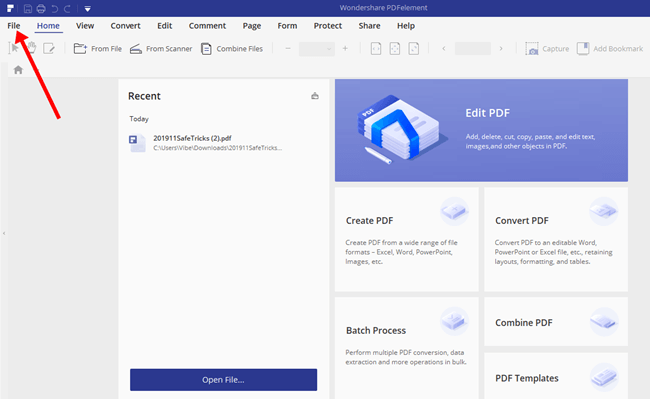This screenshot has height=399, width=650.
Task: Open recent file 201911SafeTricks (2).pdf
Action: click(205, 143)
